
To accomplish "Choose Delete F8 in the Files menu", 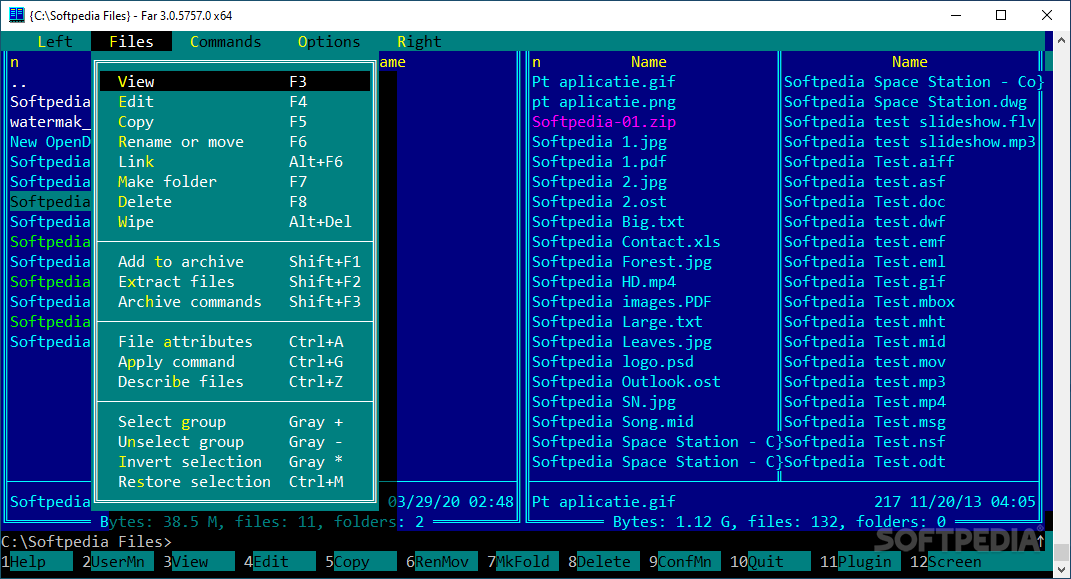I will [x=235, y=201].
